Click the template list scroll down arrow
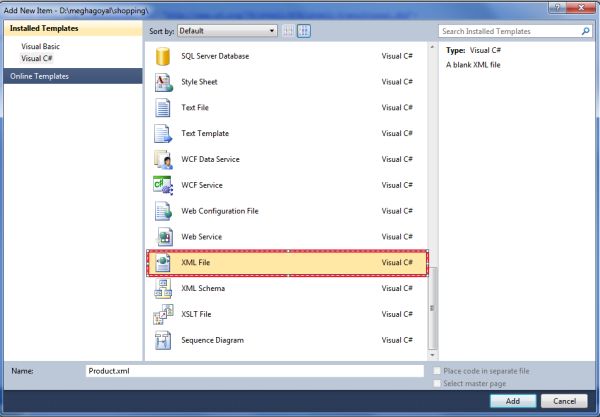This screenshot has width=600, height=417. 432,355
